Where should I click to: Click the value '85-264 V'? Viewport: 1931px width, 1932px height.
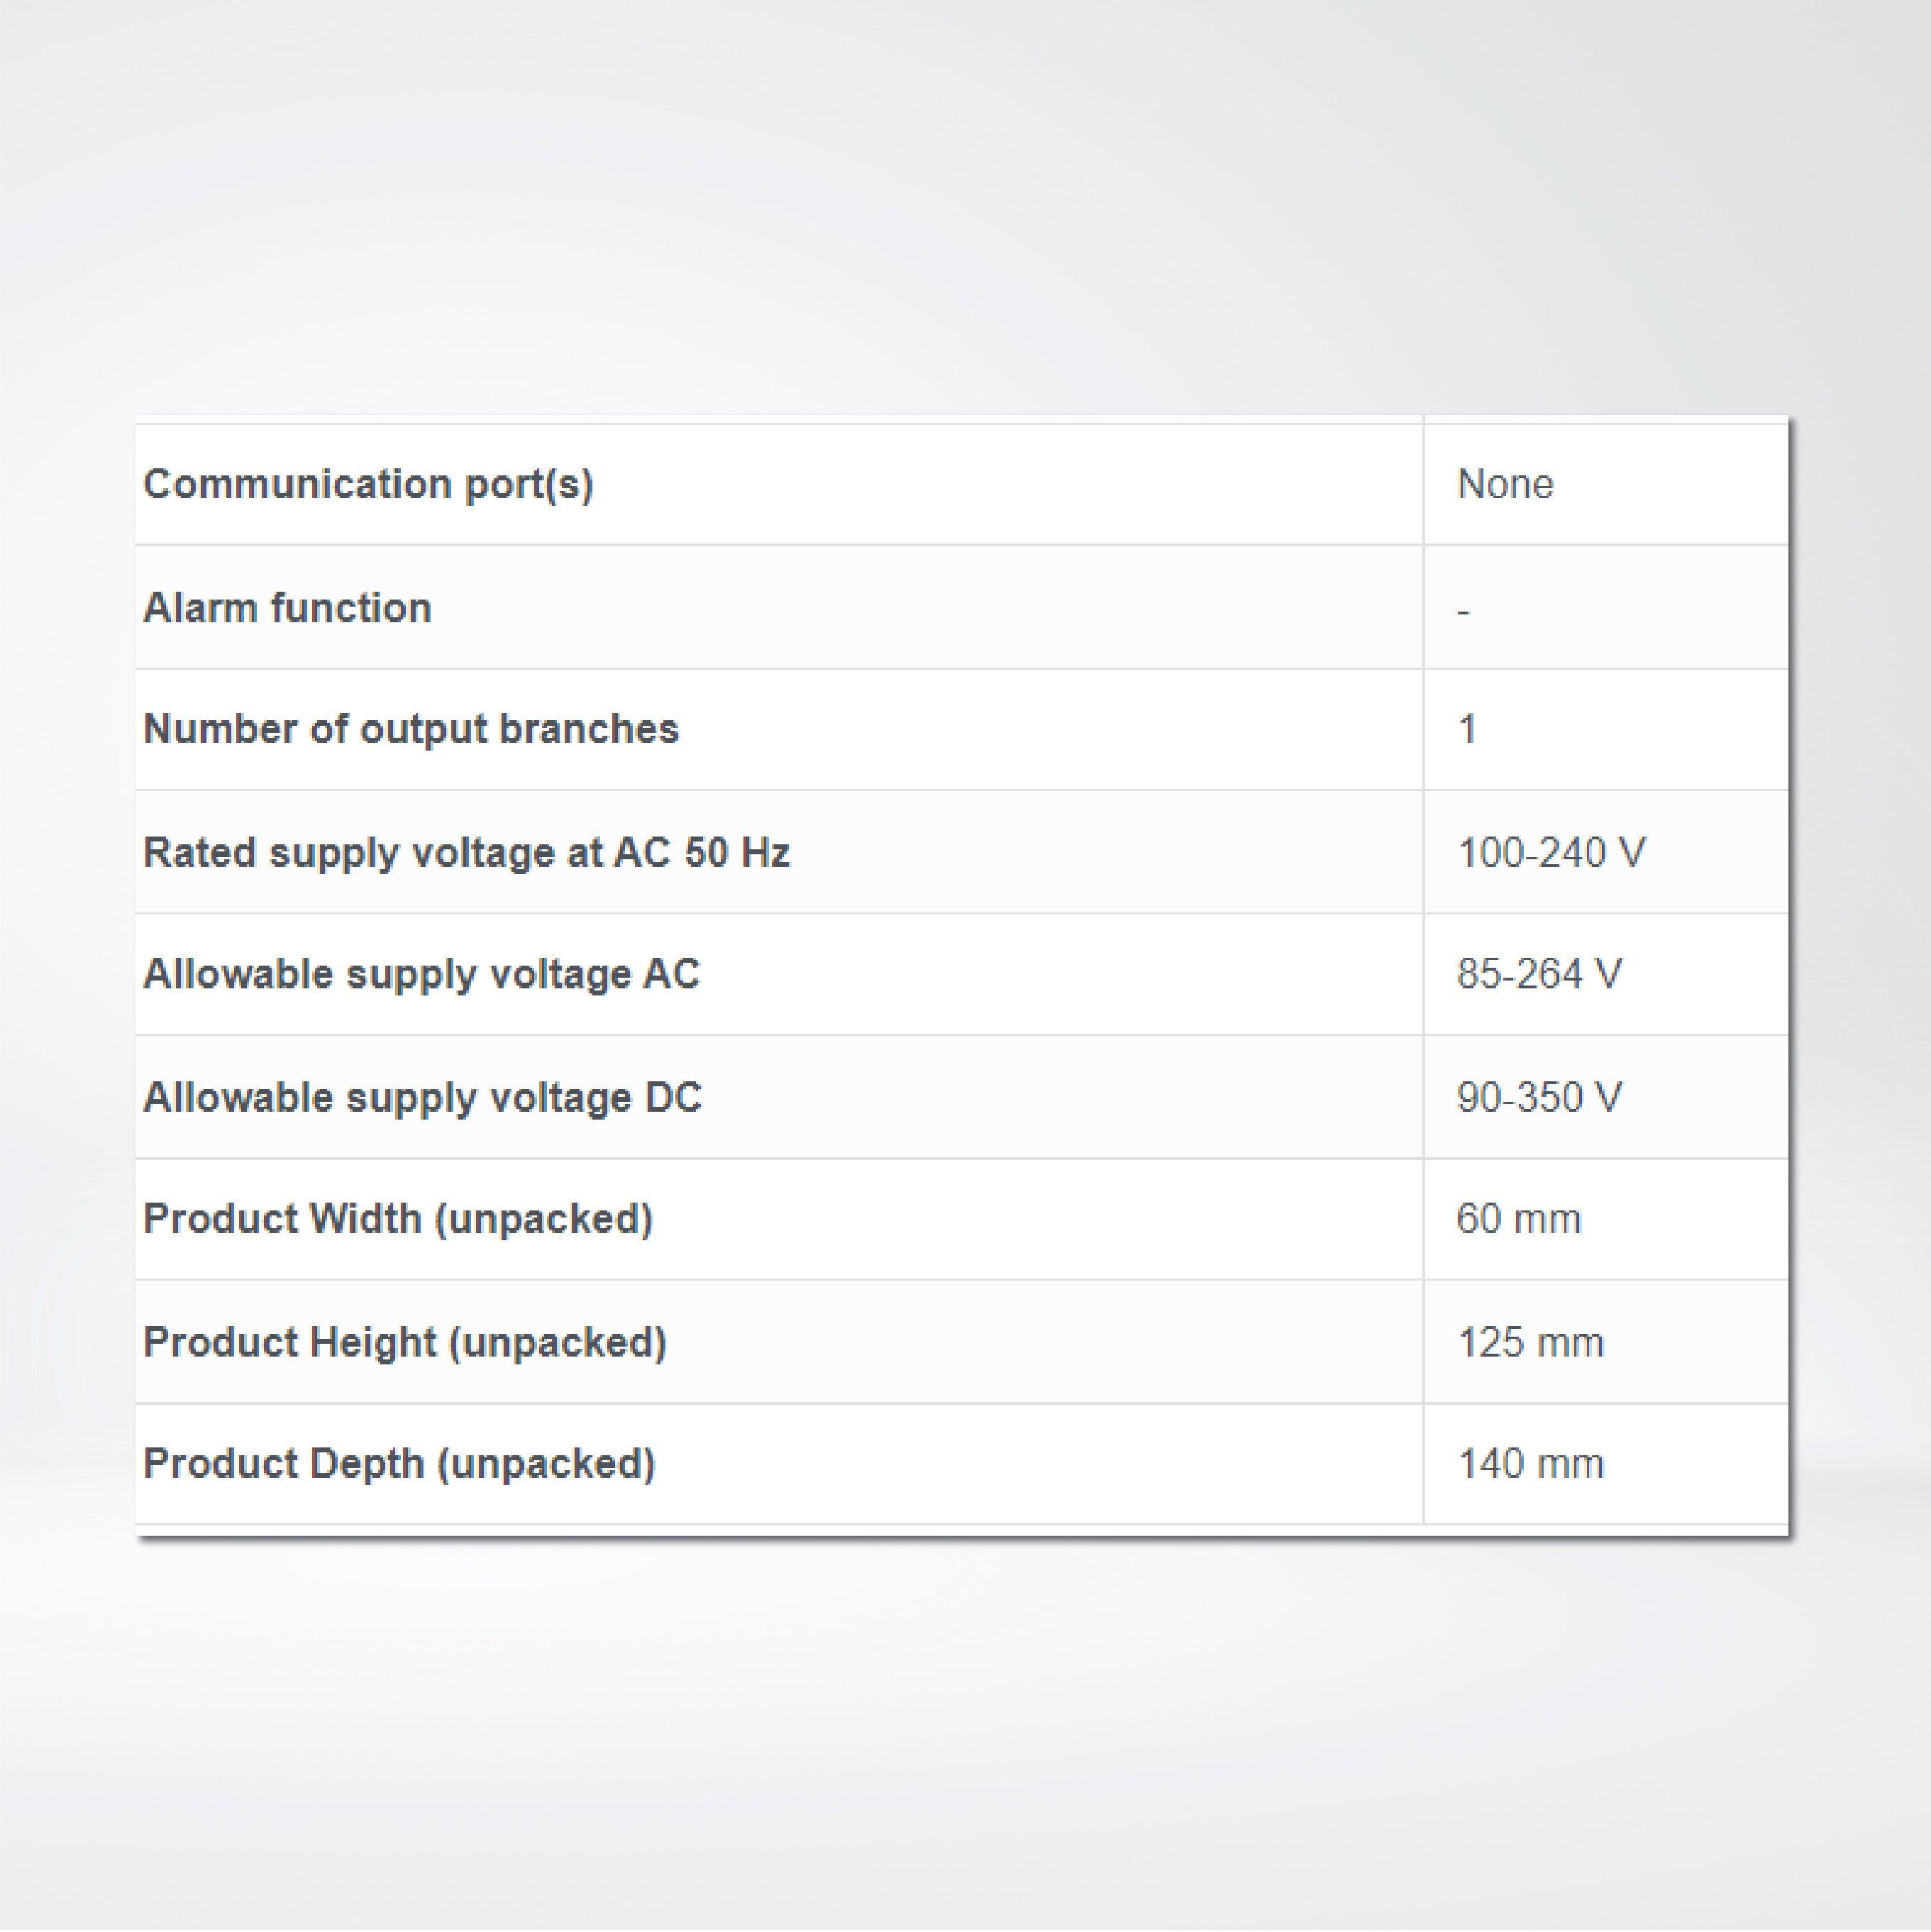pos(1539,975)
